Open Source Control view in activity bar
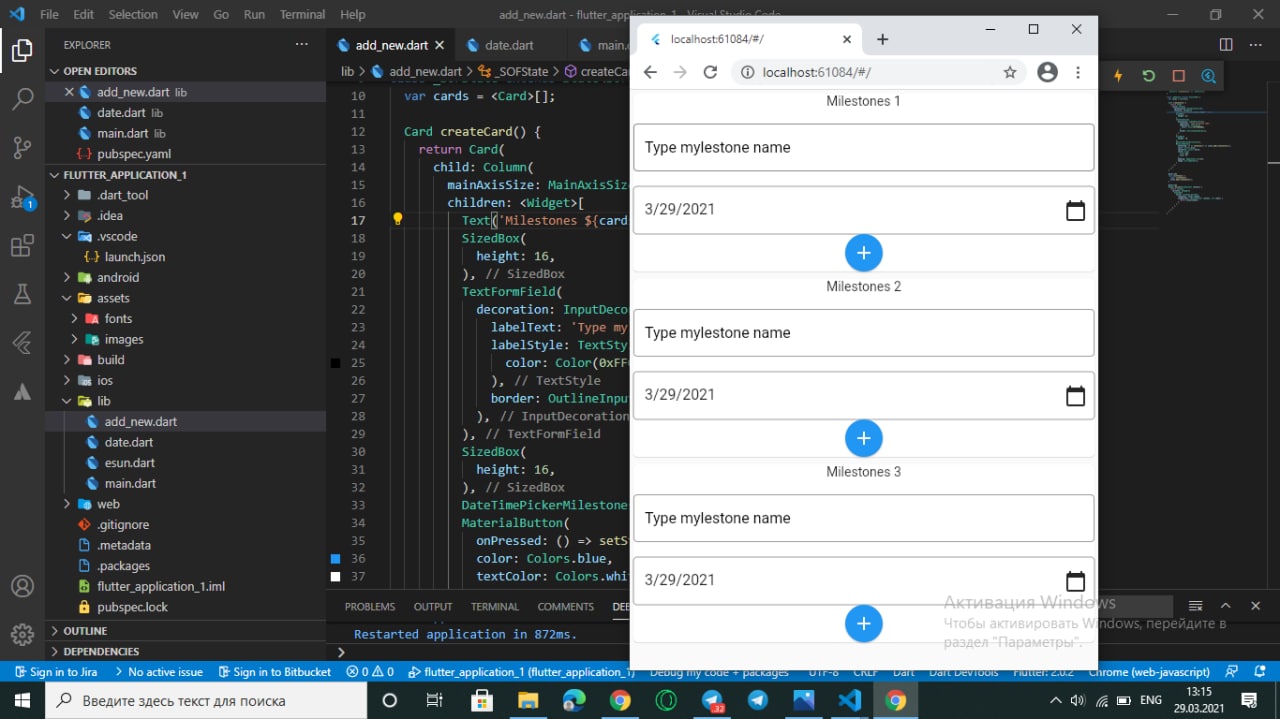This screenshot has width=1280, height=719. coord(22,148)
